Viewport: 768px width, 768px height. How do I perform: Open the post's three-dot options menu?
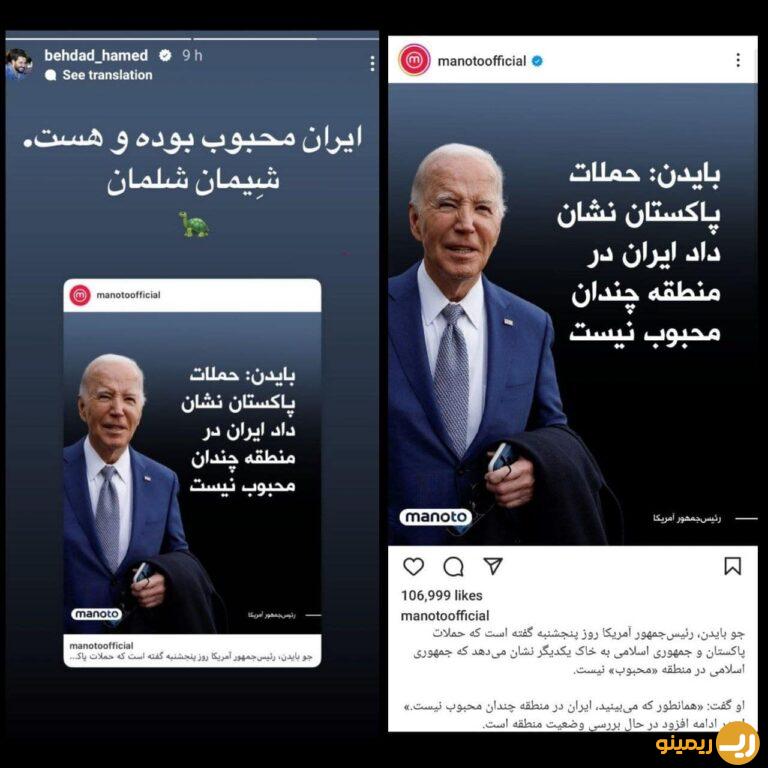pyautogui.click(x=738, y=60)
